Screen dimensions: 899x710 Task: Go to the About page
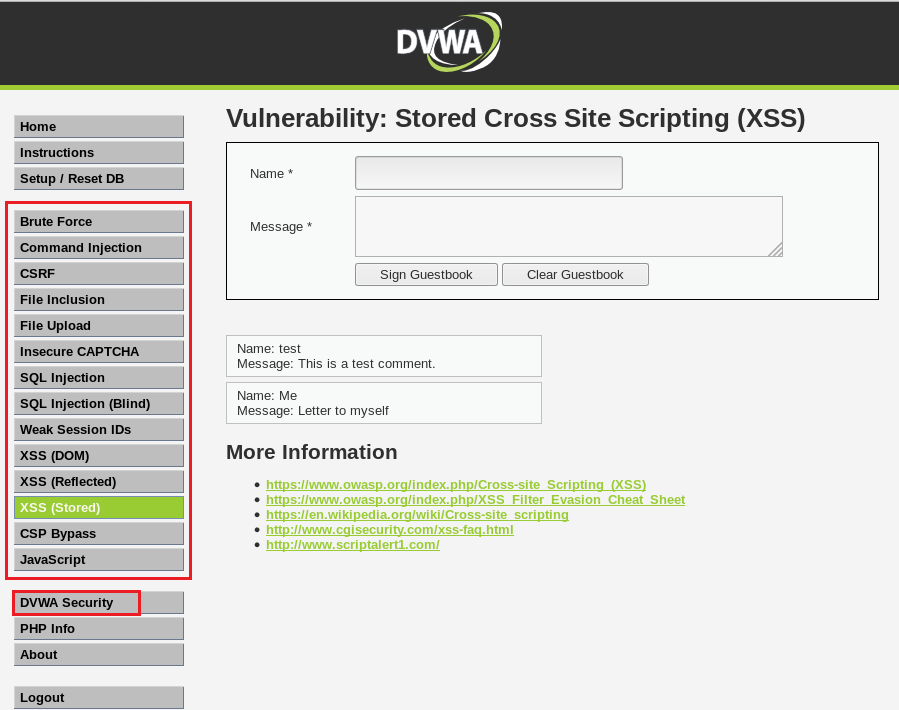click(x=99, y=654)
